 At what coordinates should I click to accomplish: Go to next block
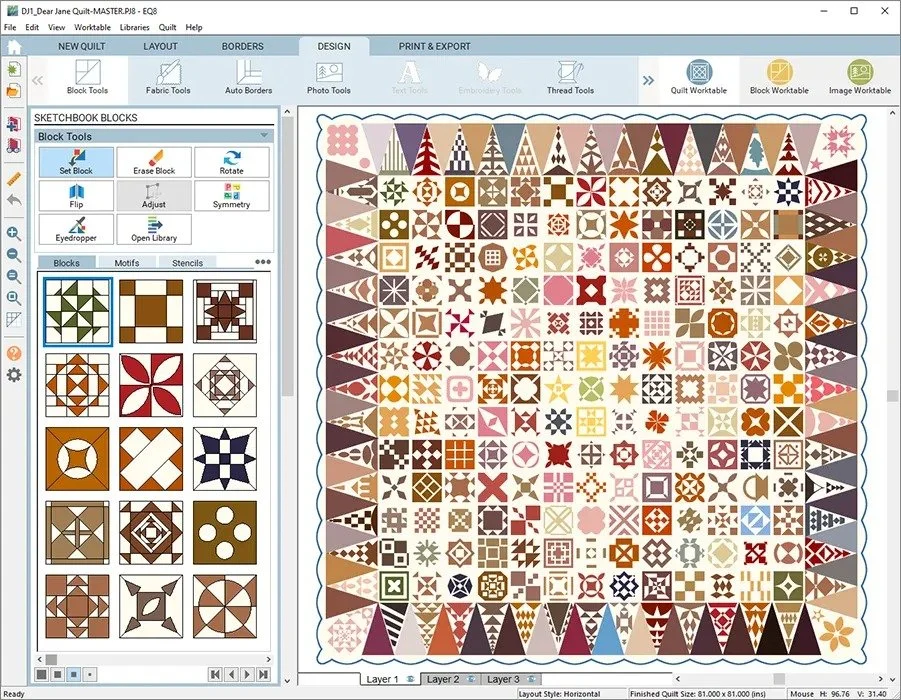pyautogui.click(x=248, y=674)
